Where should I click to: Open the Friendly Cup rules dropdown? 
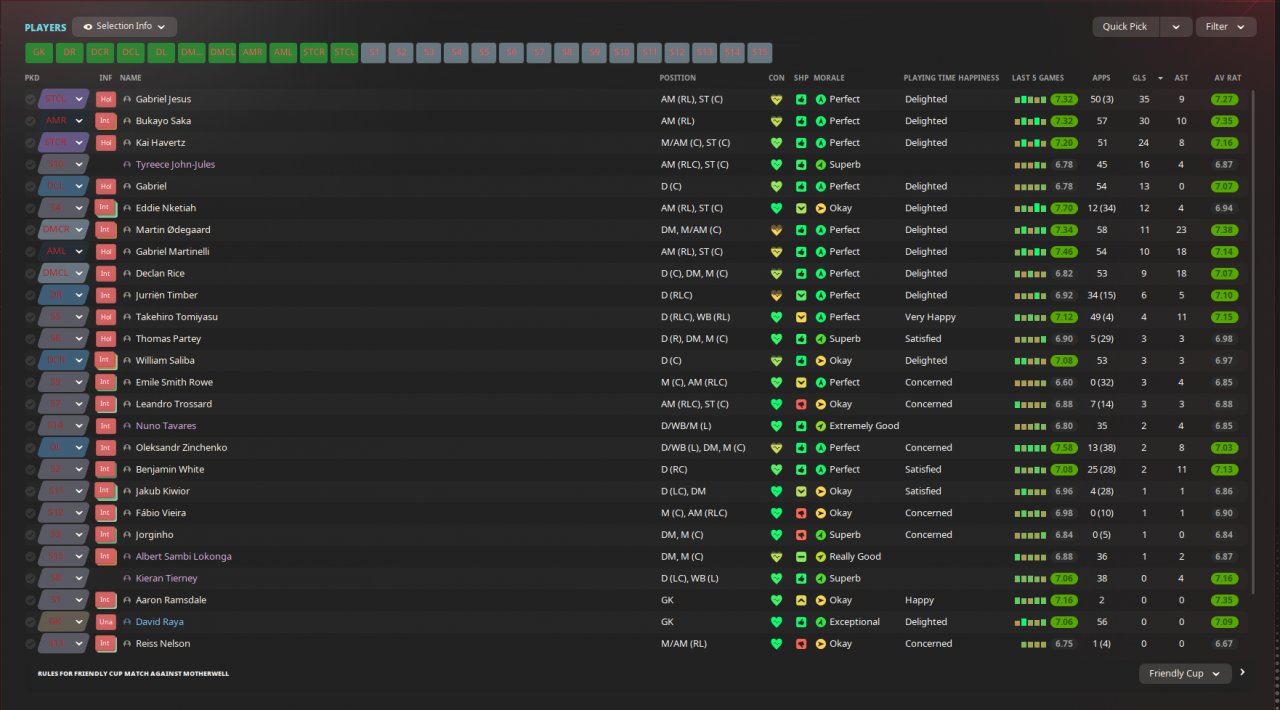(1185, 674)
